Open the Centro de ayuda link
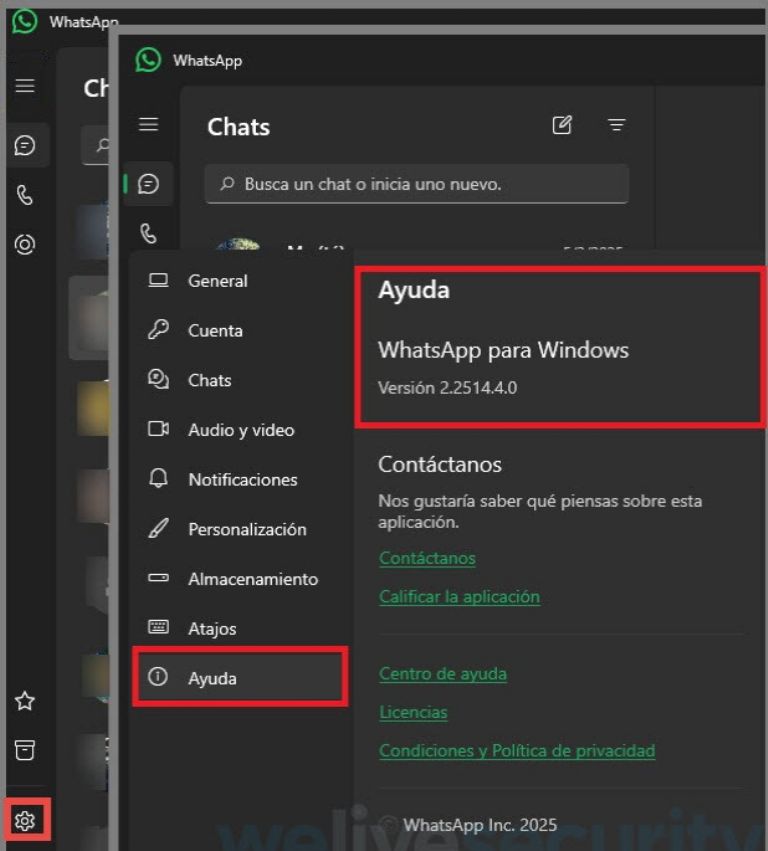Image resolution: width=768 pixels, height=851 pixels. tap(442, 674)
